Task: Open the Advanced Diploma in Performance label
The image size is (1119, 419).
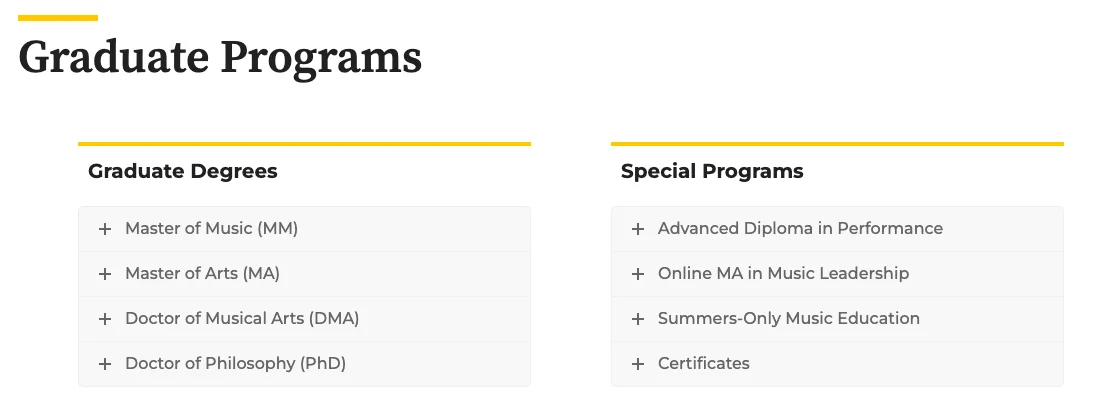Action: tap(800, 229)
